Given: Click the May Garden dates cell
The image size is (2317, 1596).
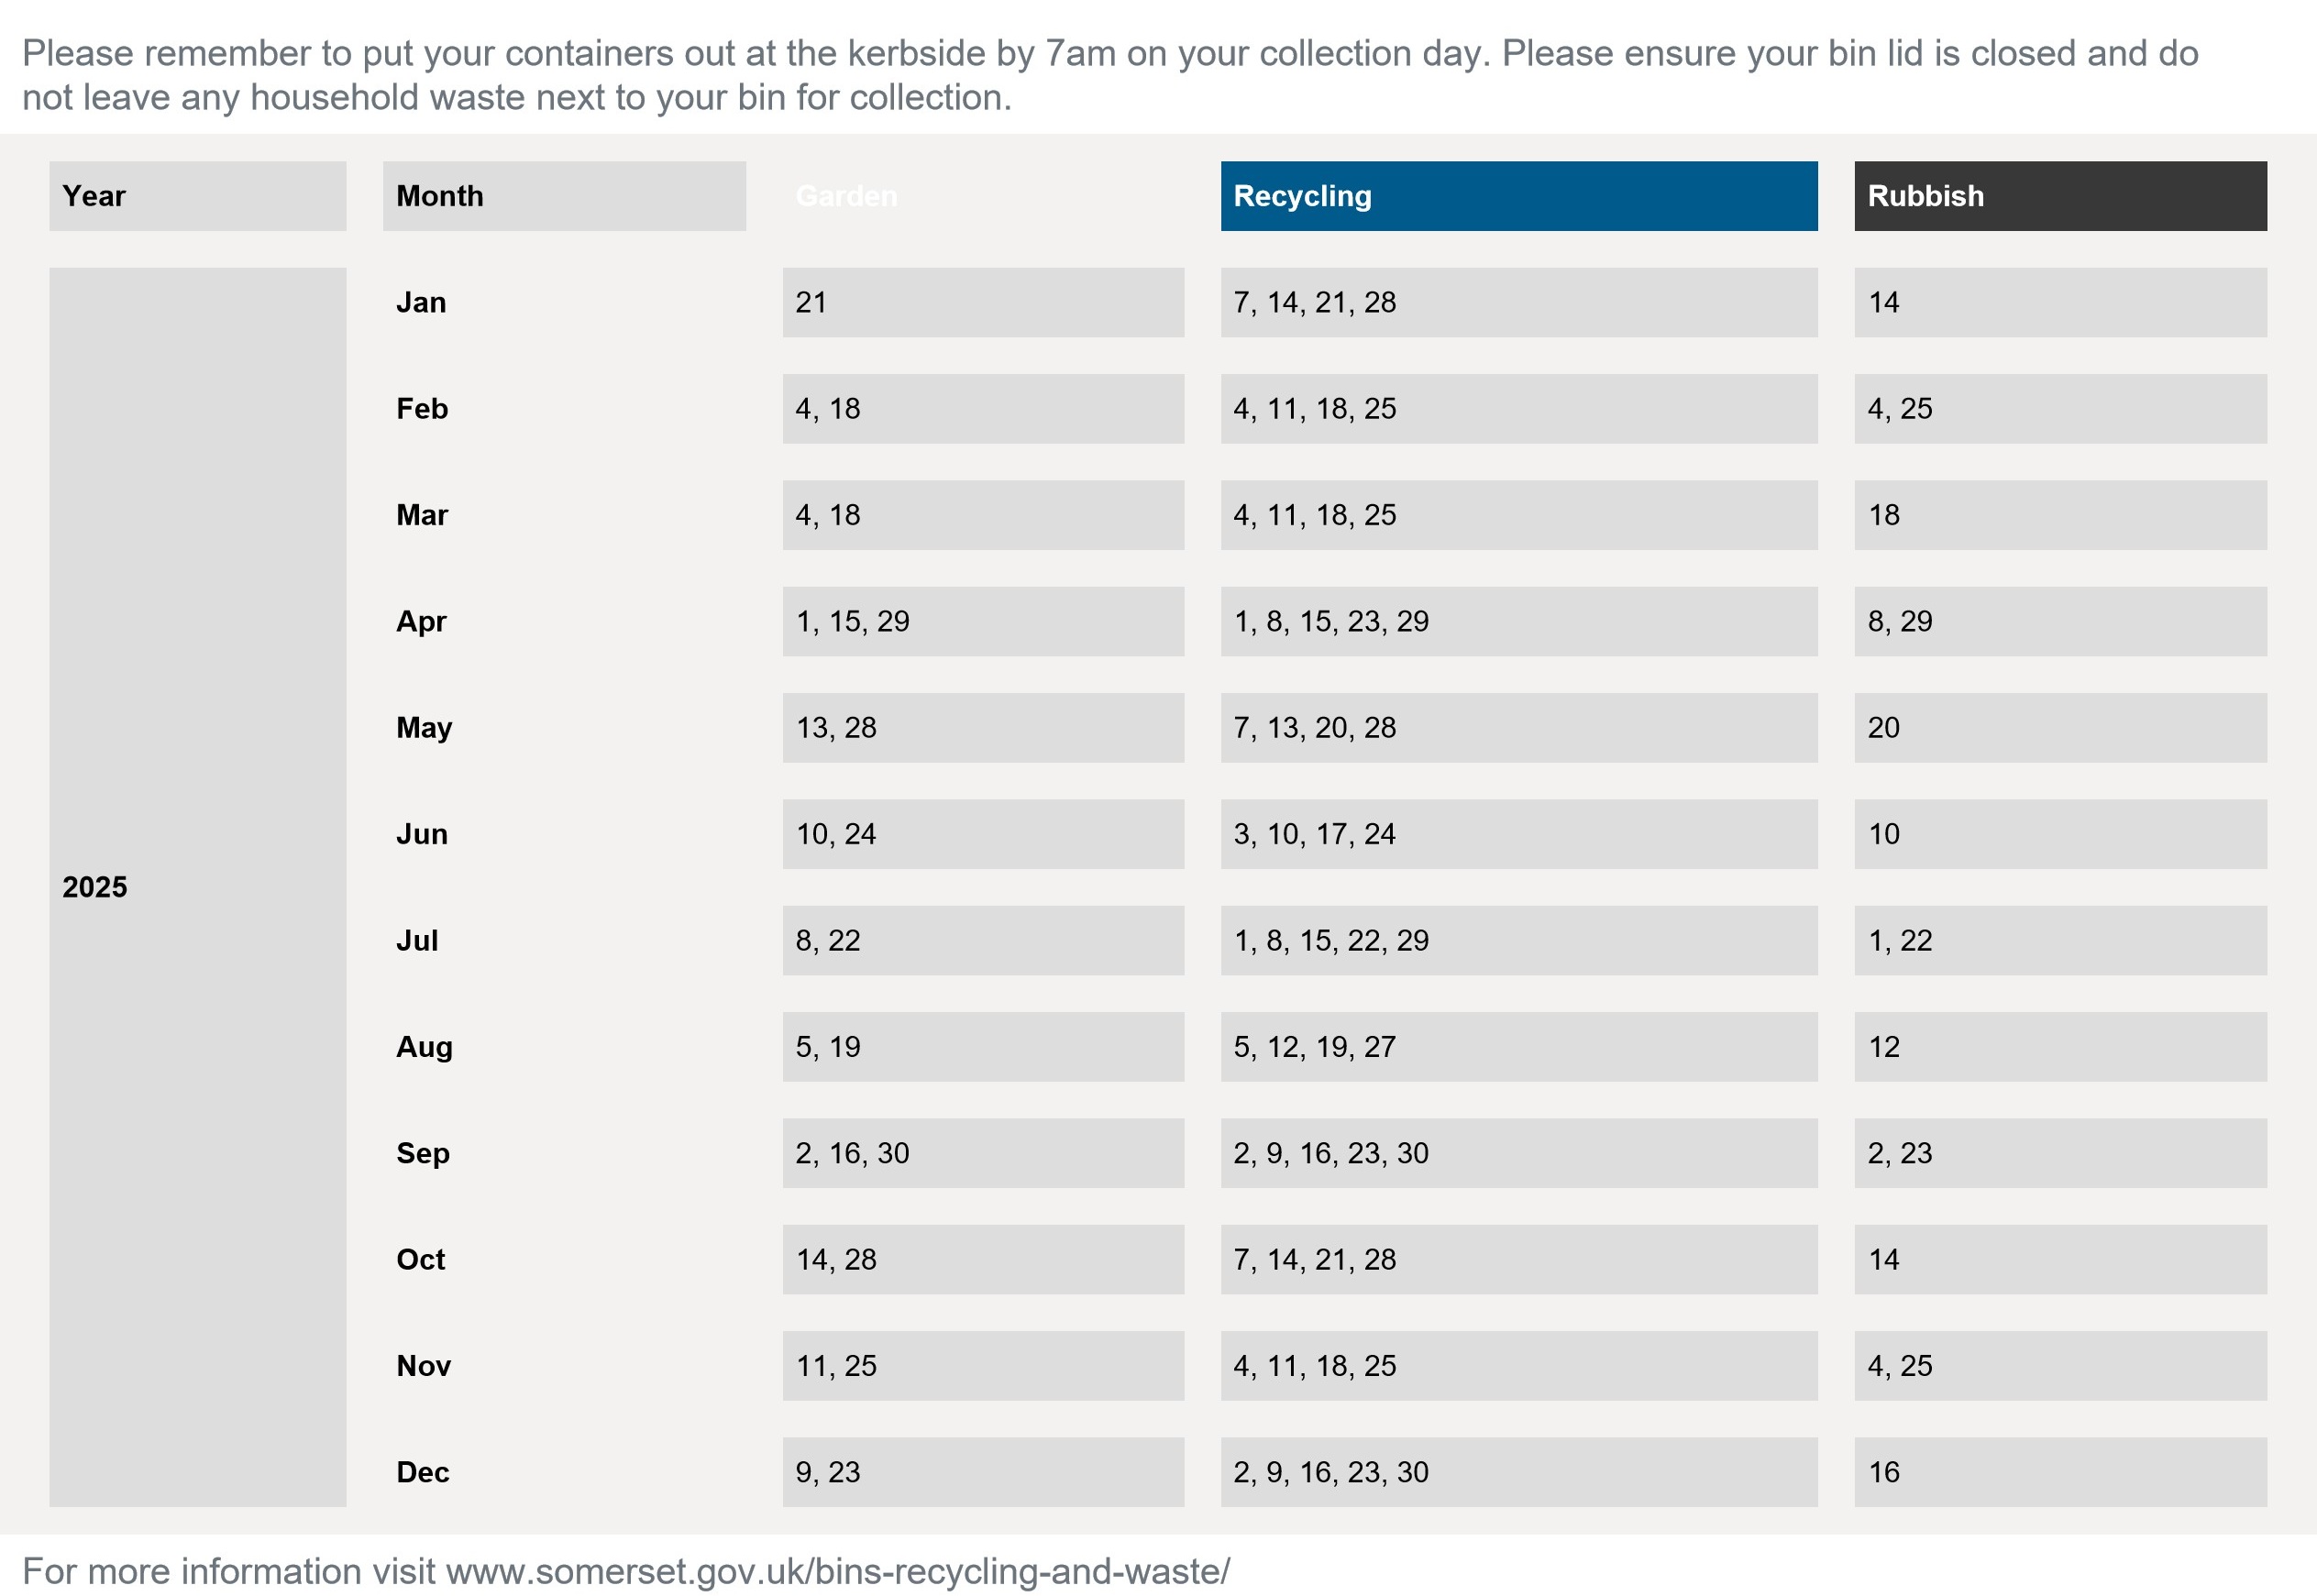Looking at the screenshot, I should (x=982, y=727).
